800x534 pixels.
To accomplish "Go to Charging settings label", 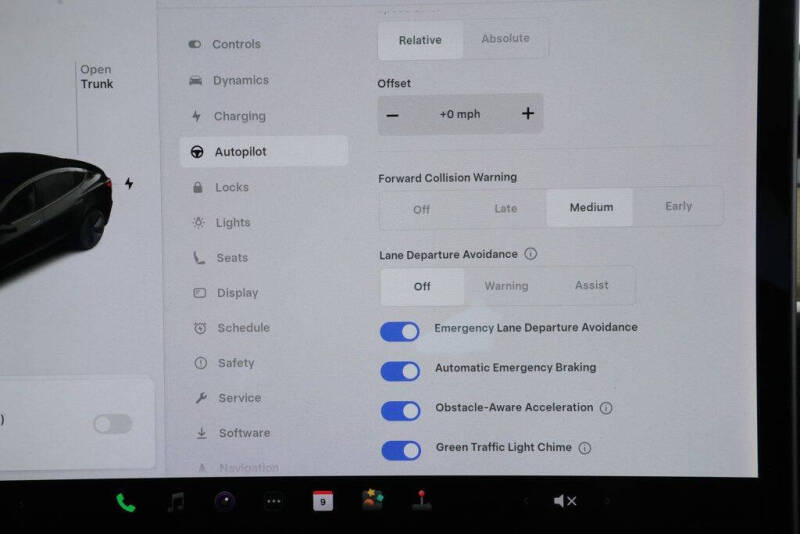I will 240,116.
